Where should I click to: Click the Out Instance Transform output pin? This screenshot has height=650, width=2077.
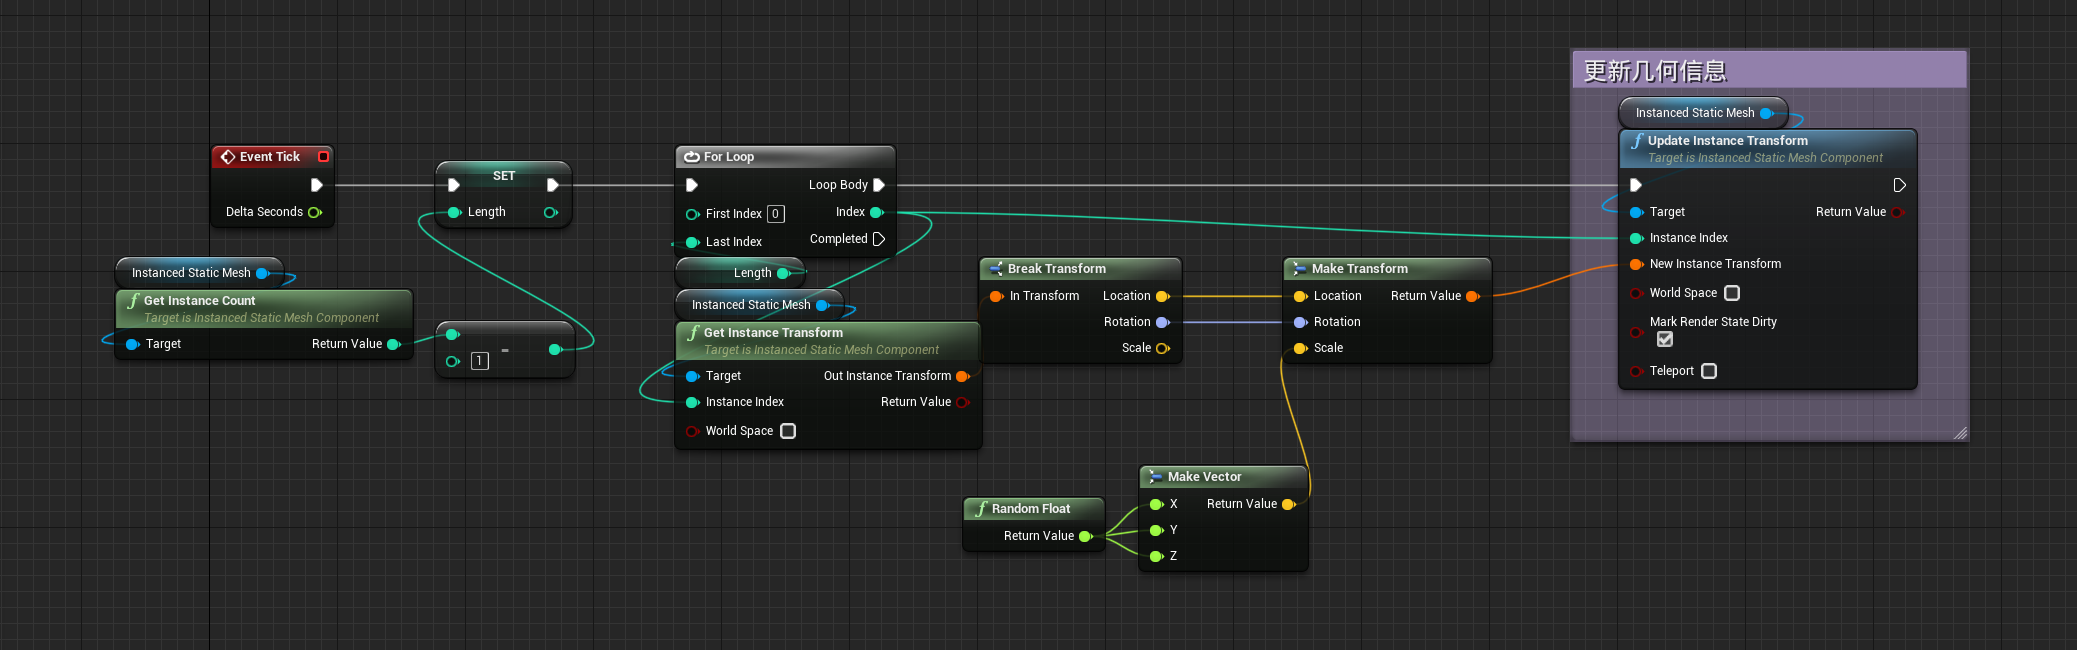click(x=963, y=376)
